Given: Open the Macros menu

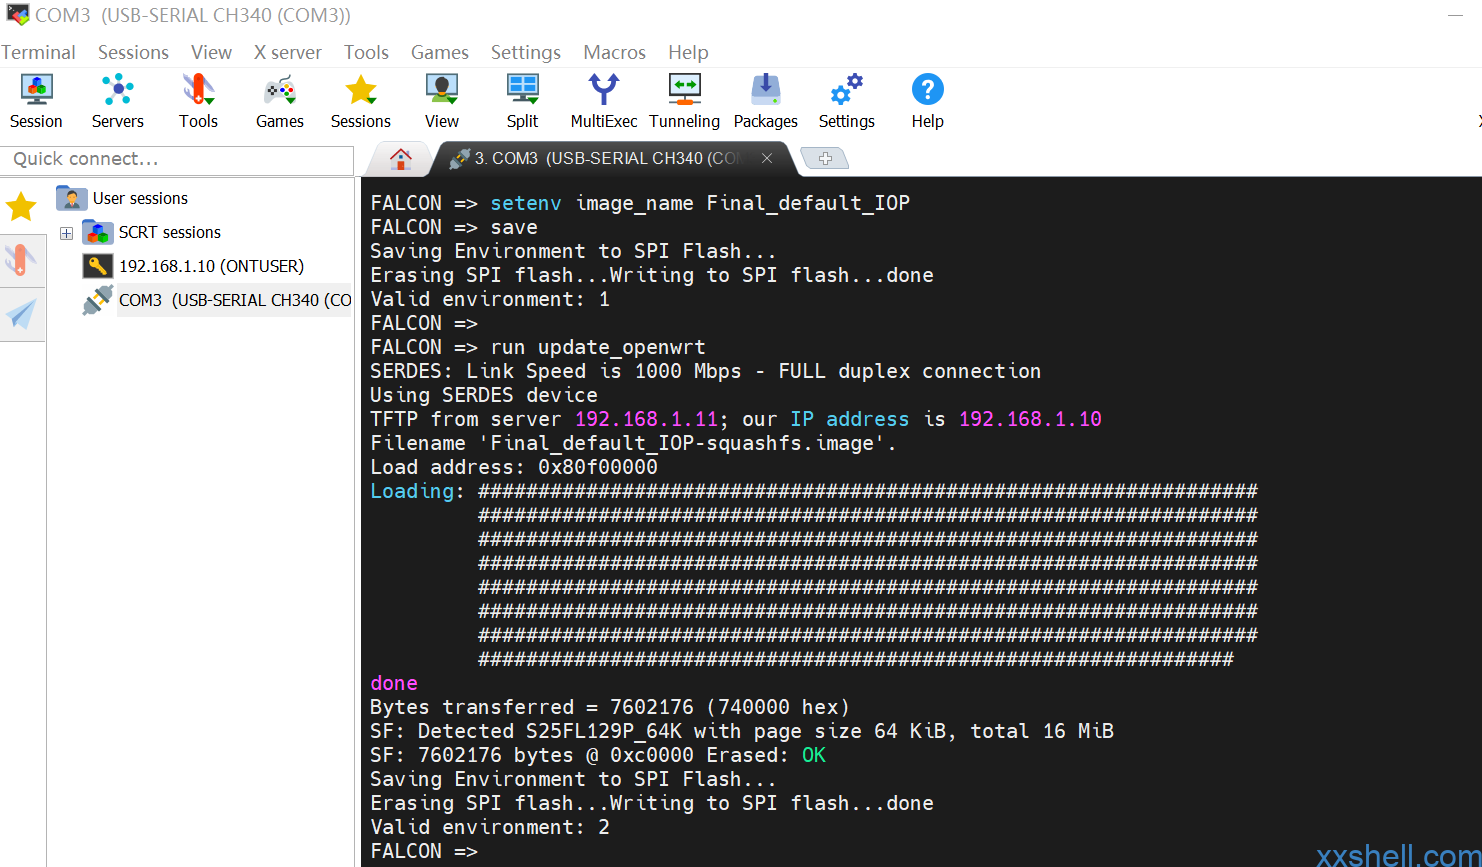Looking at the screenshot, I should [x=614, y=52].
